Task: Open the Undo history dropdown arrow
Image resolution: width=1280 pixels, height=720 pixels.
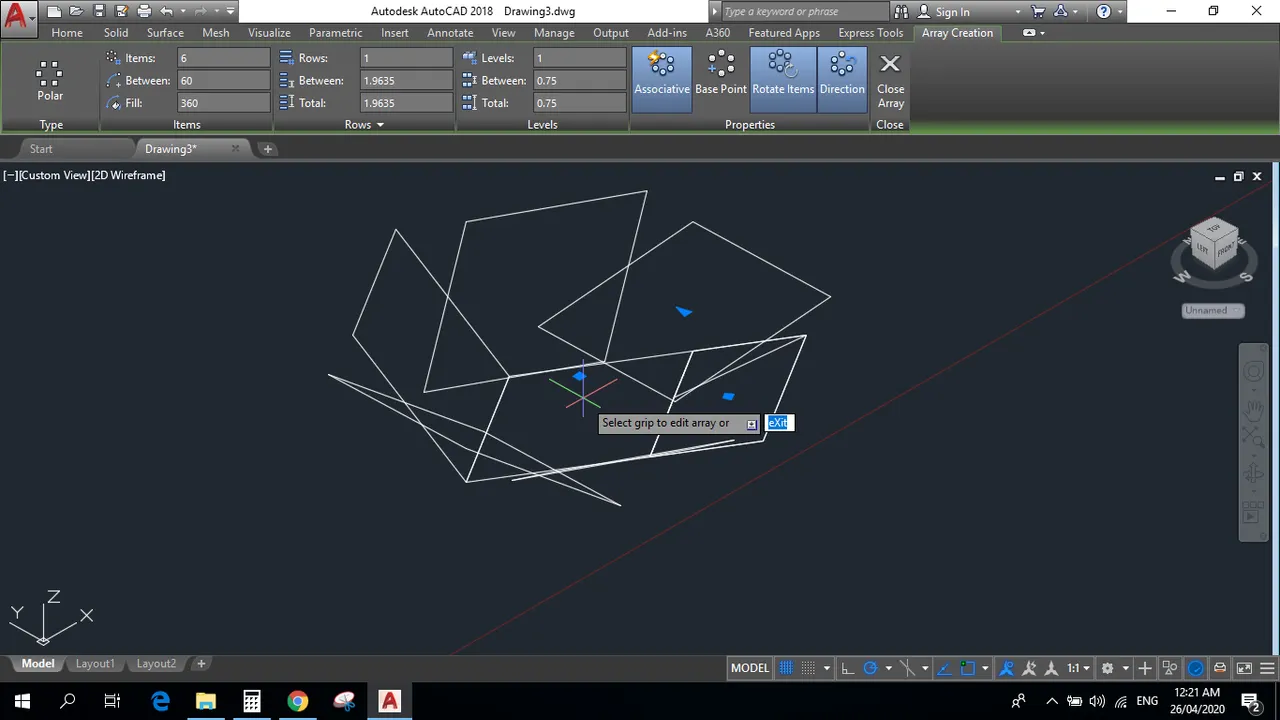Action: (183, 12)
